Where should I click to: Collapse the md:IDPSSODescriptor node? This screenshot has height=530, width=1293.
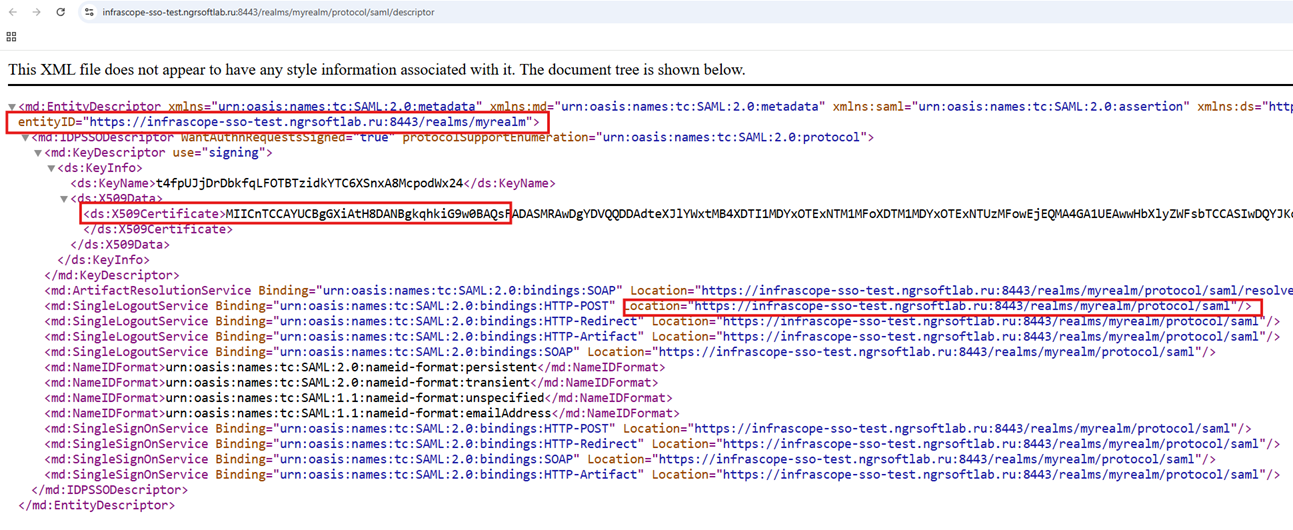(26, 138)
